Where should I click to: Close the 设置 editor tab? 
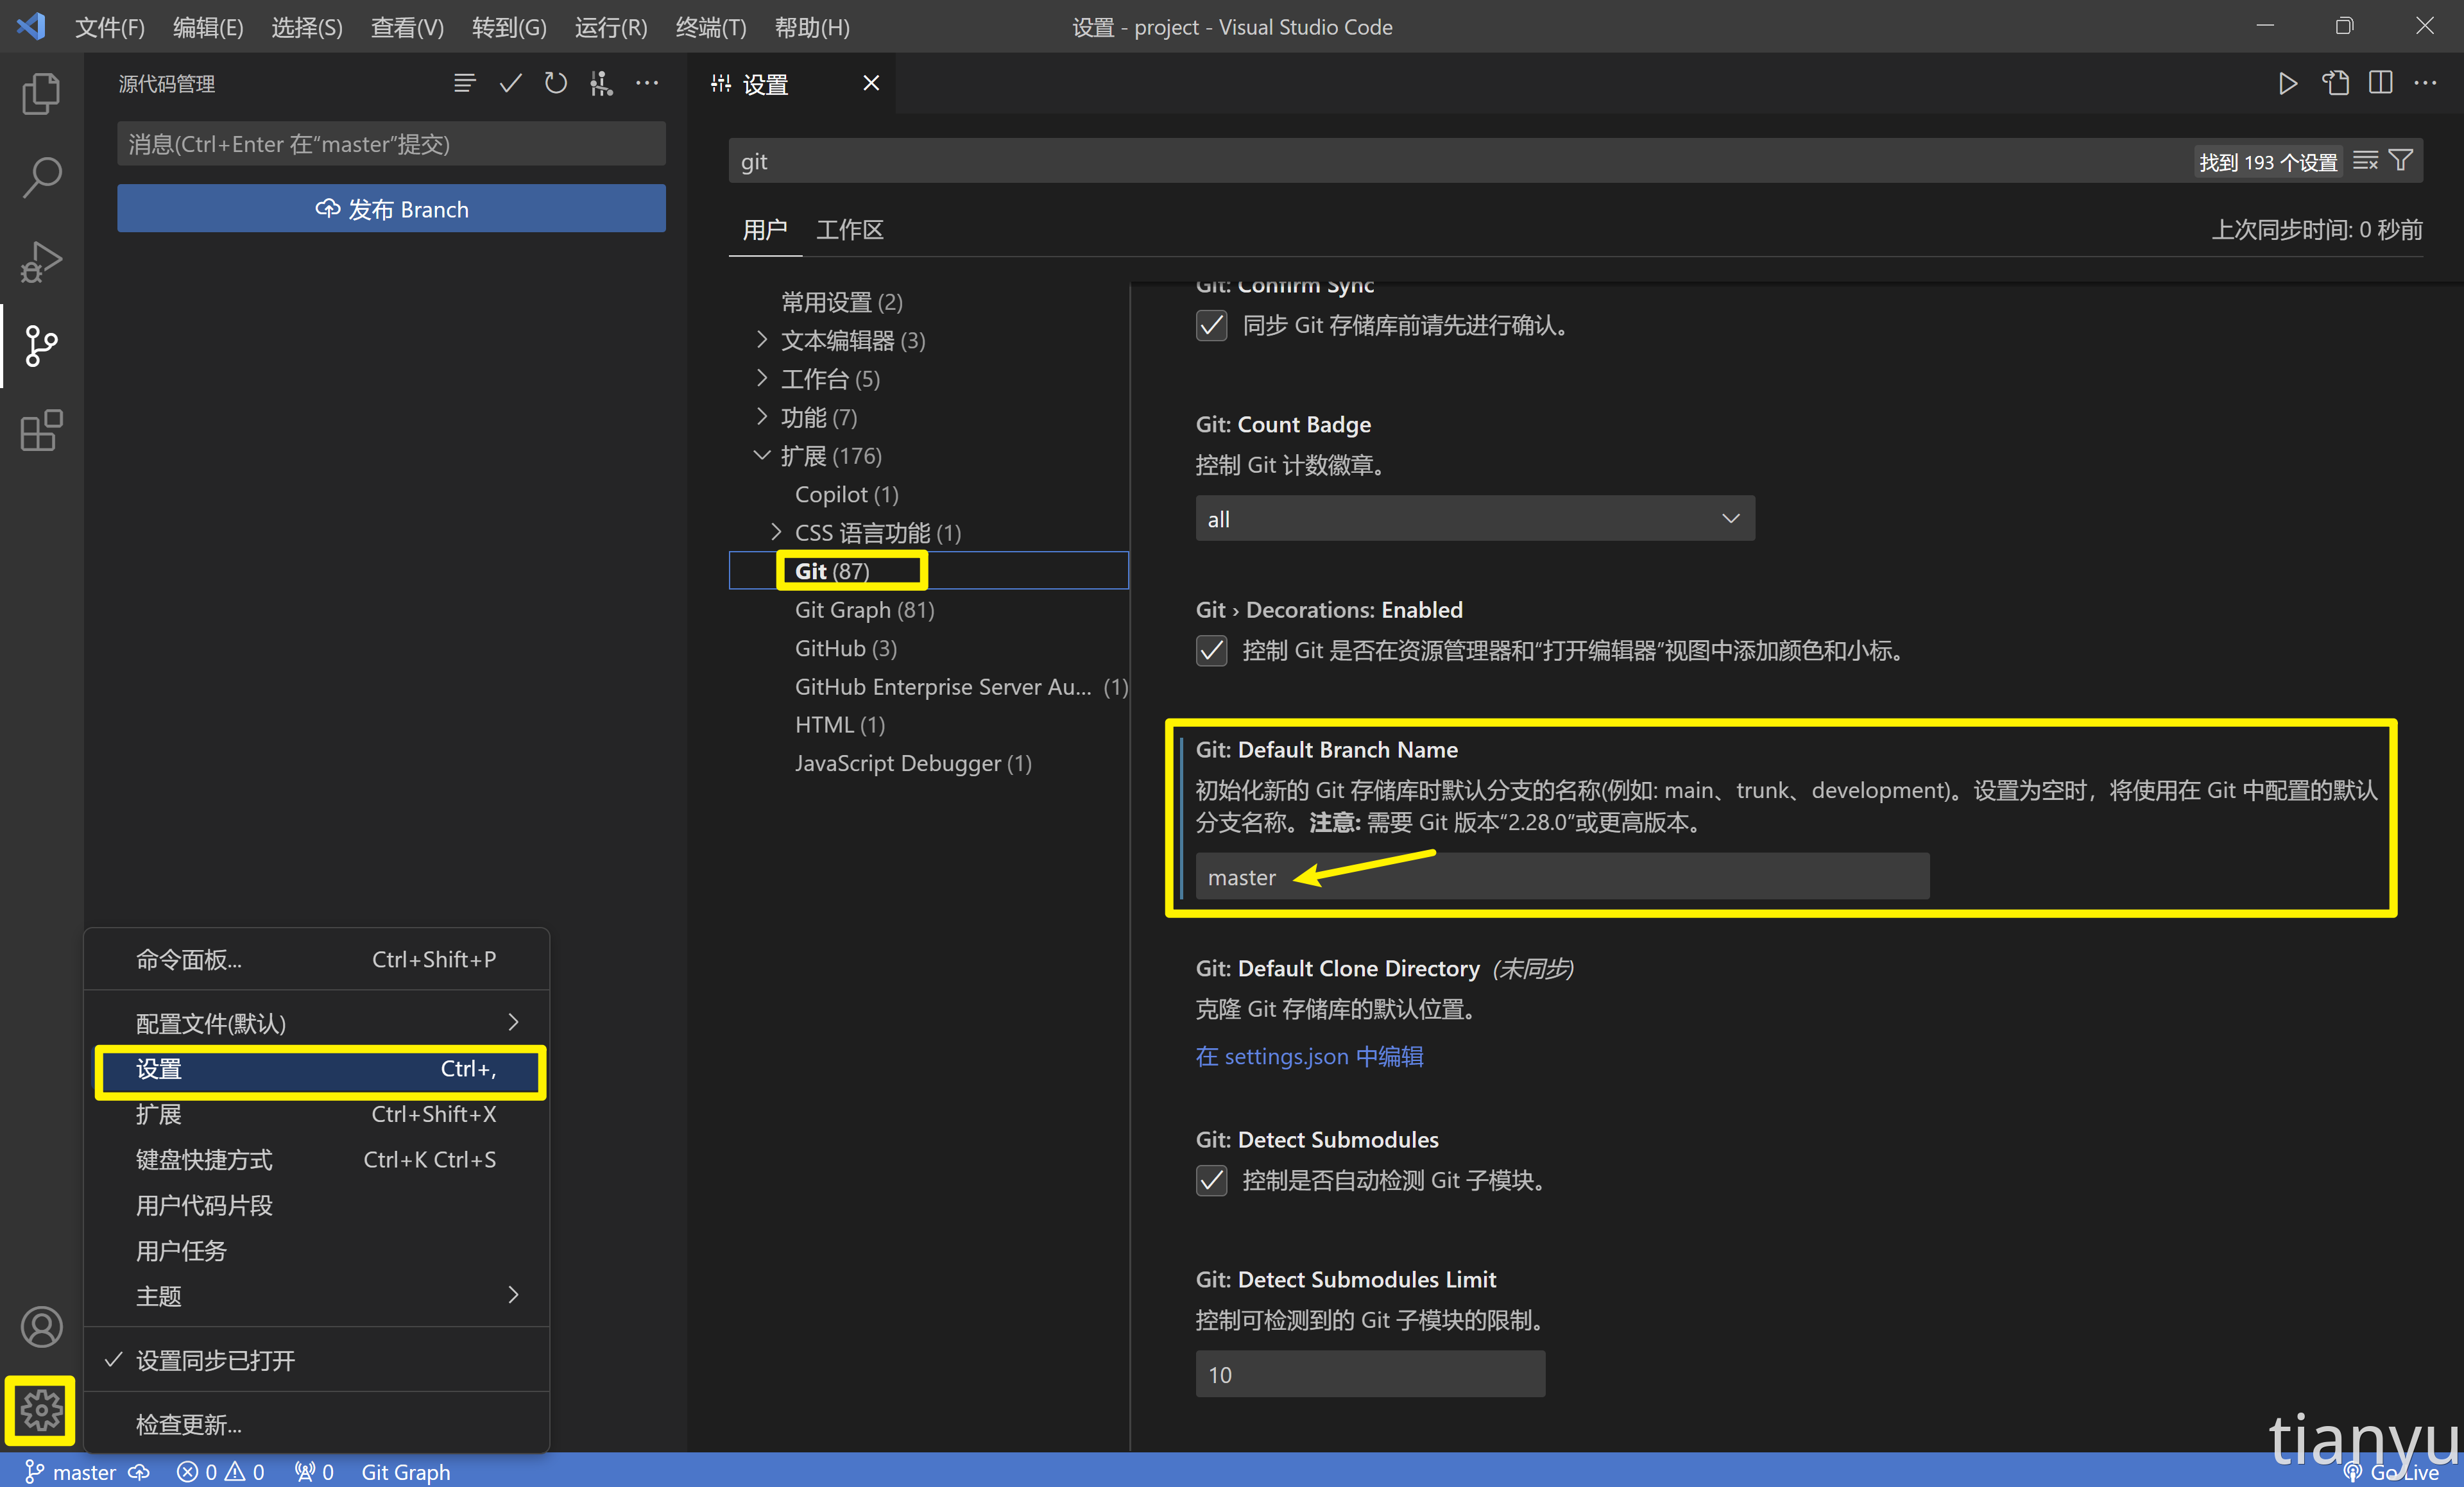pyautogui.click(x=871, y=83)
